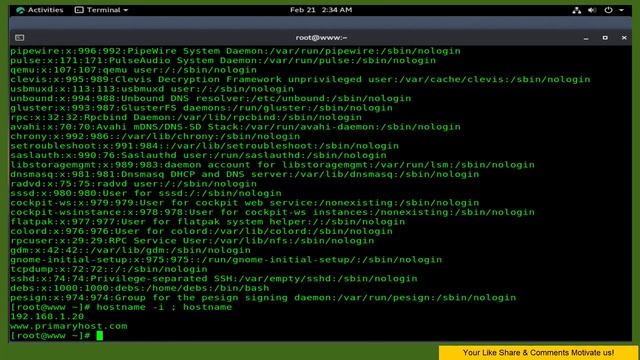640x360 pixels.
Task: Click the power icon in top bar
Action: (608, 10)
